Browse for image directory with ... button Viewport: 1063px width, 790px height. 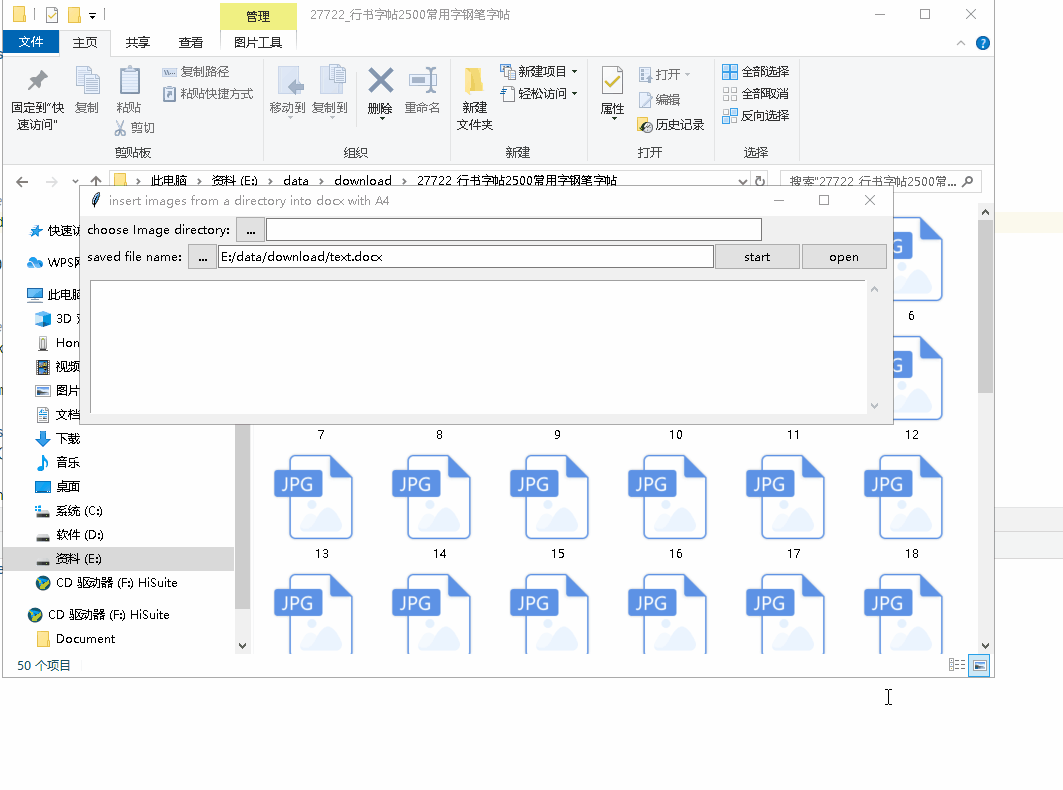tap(251, 231)
